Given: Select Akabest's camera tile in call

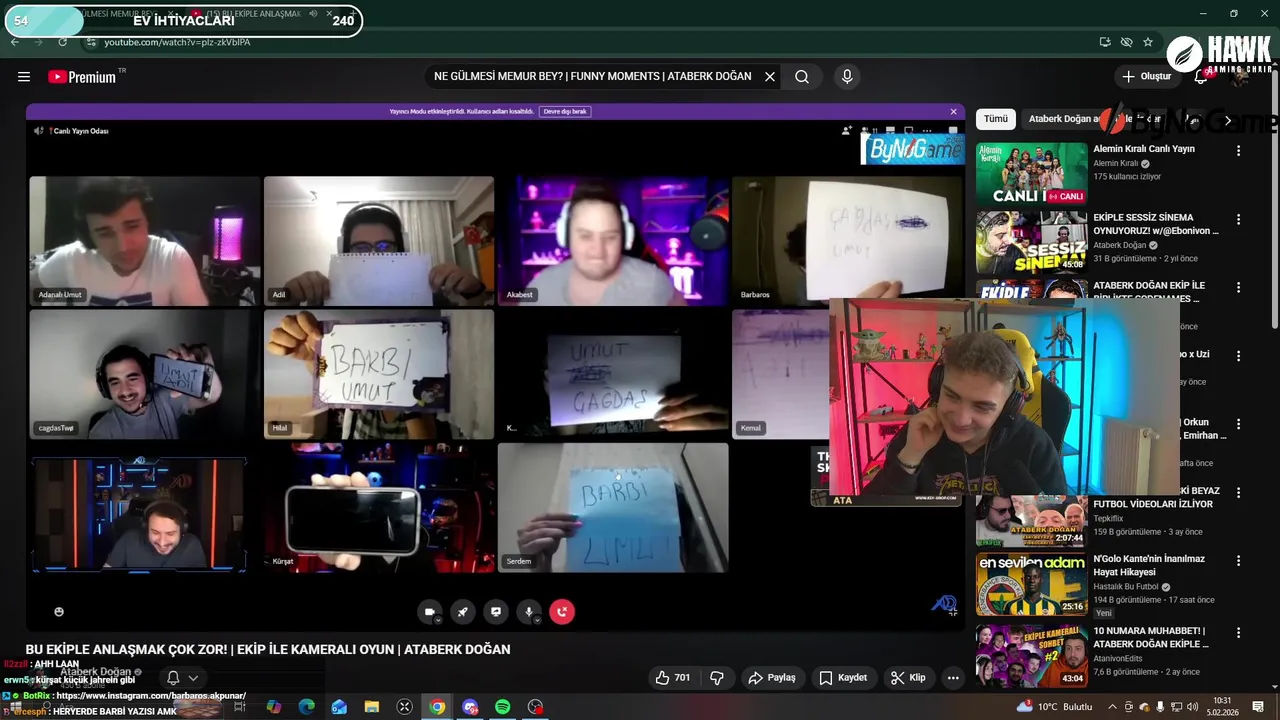Looking at the screenshot, I should [x=613, y=241].
